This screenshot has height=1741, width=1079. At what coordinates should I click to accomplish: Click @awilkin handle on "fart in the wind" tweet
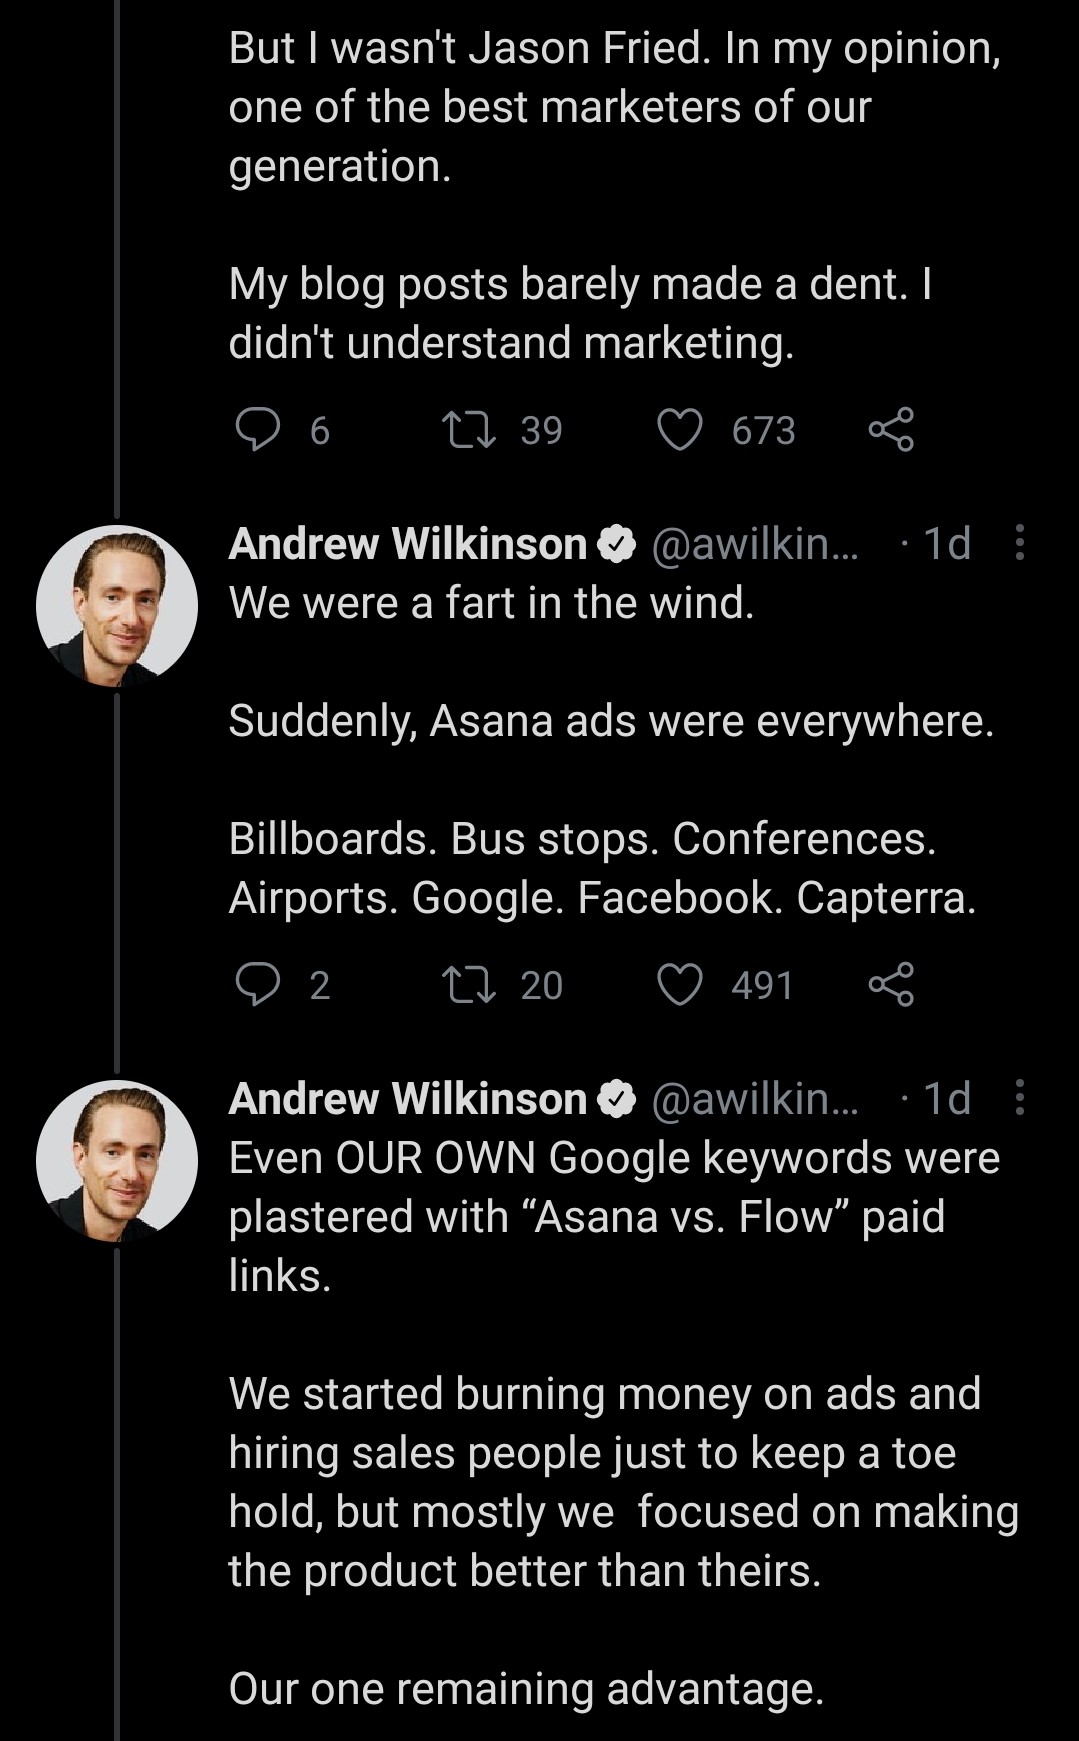pyautogui.click(x=754, y=544)
